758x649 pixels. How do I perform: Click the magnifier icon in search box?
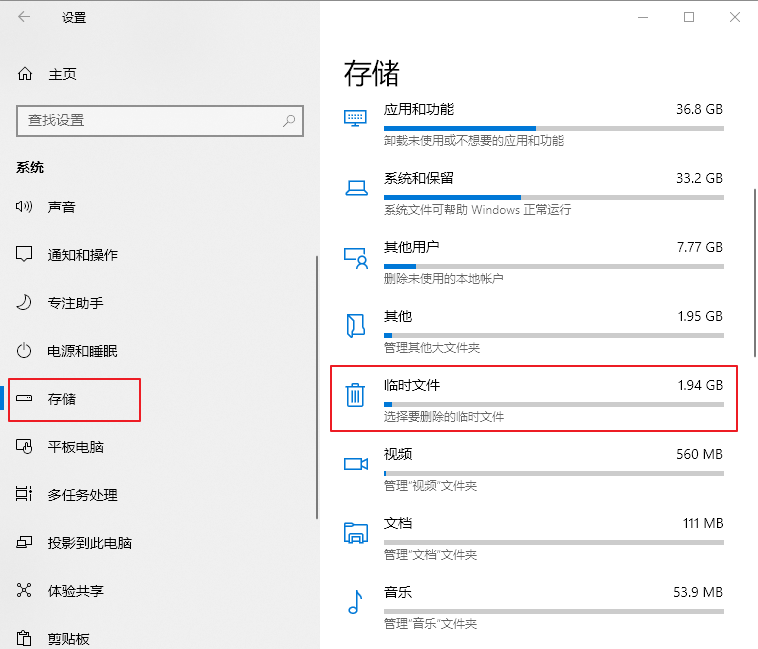[289, 120]
